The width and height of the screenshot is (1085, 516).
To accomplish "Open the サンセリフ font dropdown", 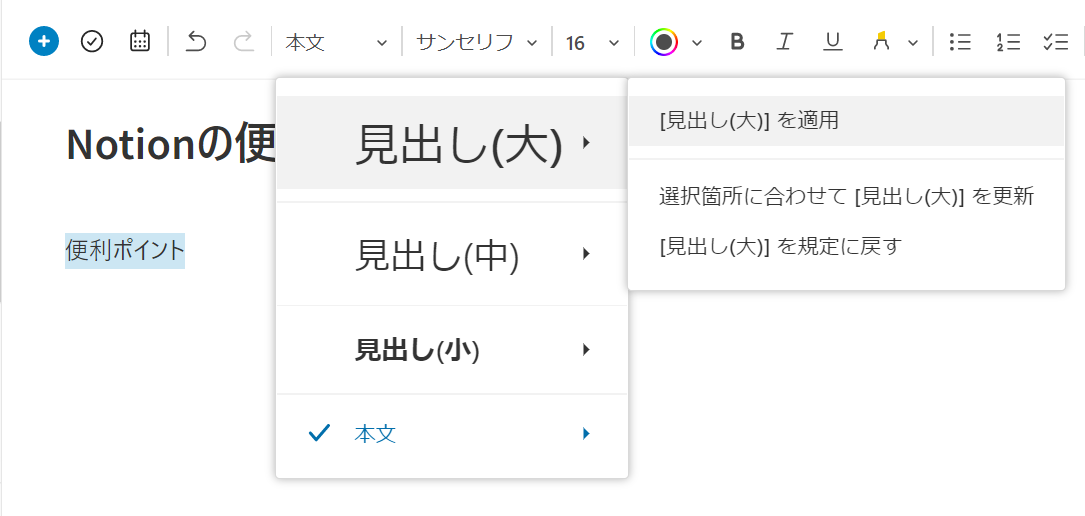I will point(477,42).
